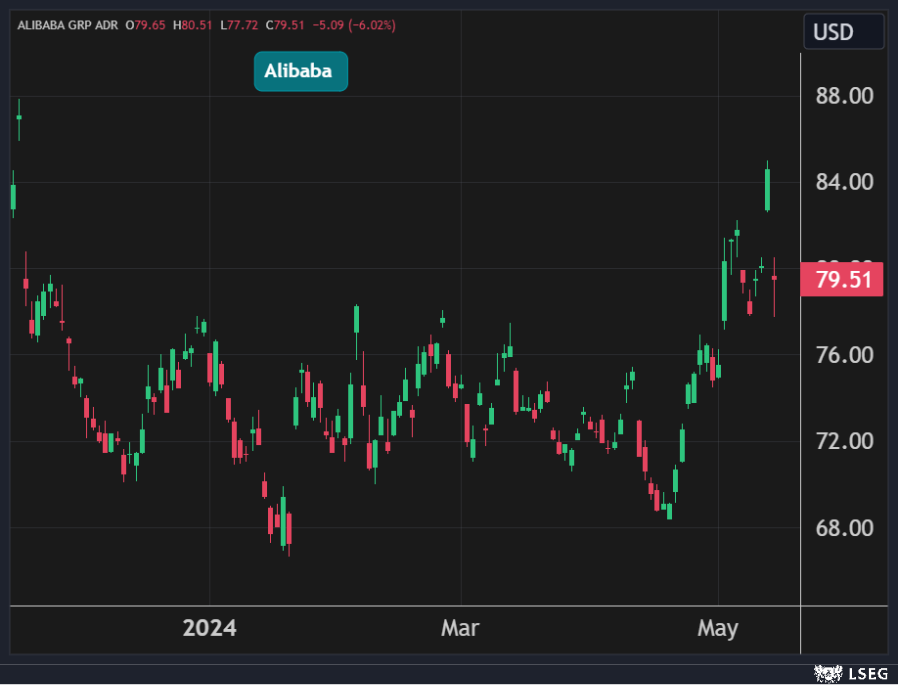Click the May time axis label
This screenshot has height=685, width=898.
pos(717,628)
